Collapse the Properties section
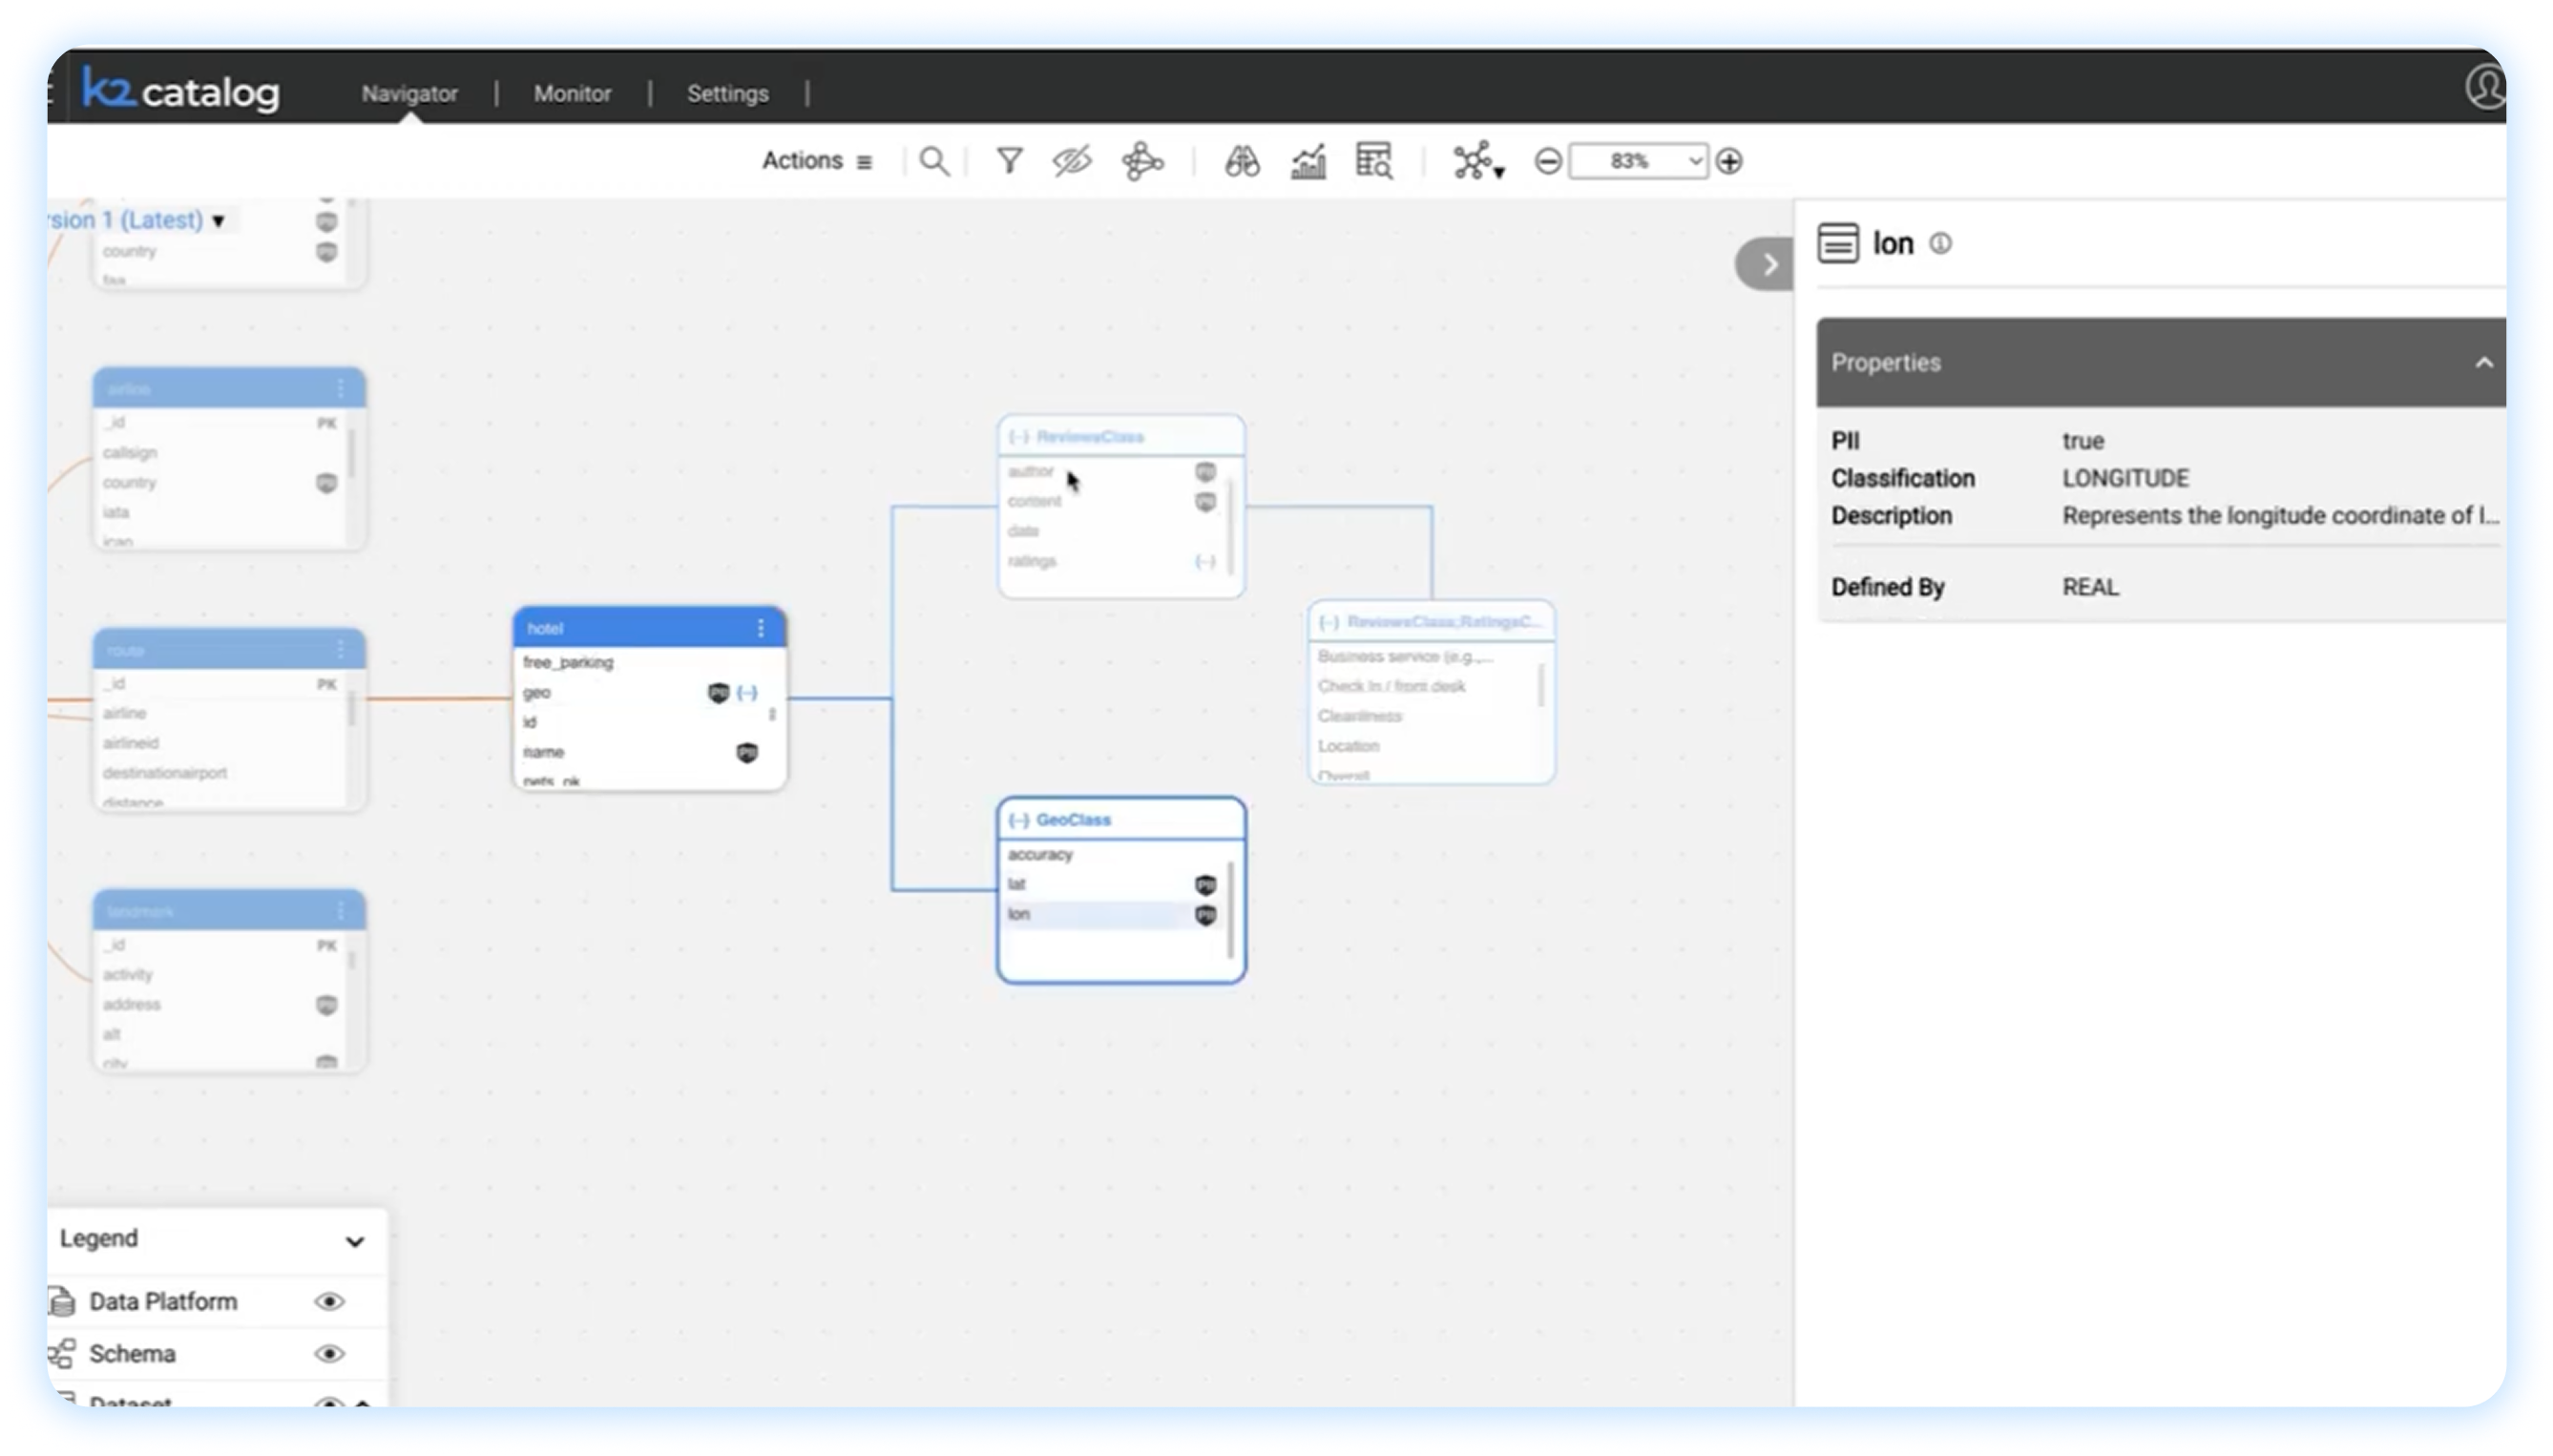Viewport: 2553px width, 1456px height. tap(2483, 363)
